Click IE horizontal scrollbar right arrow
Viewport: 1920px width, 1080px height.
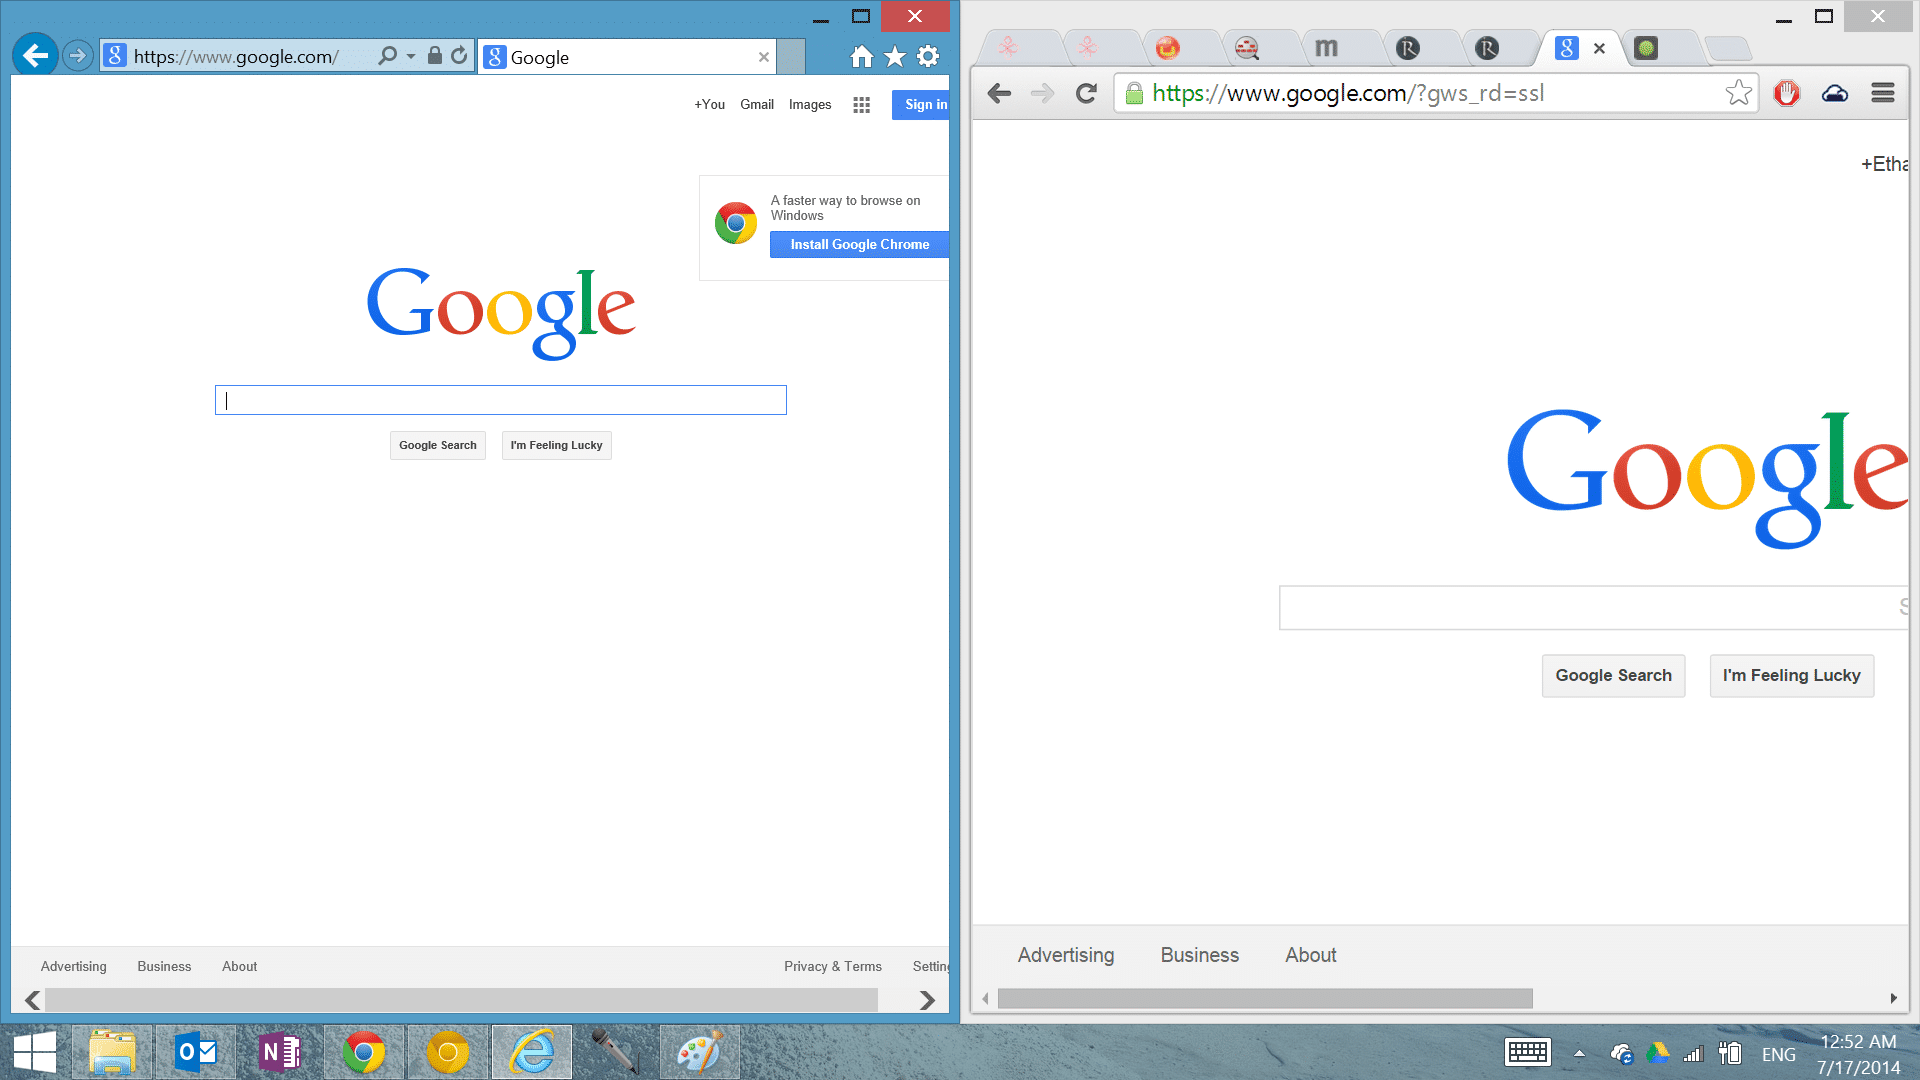click(x=927, y=1000)
